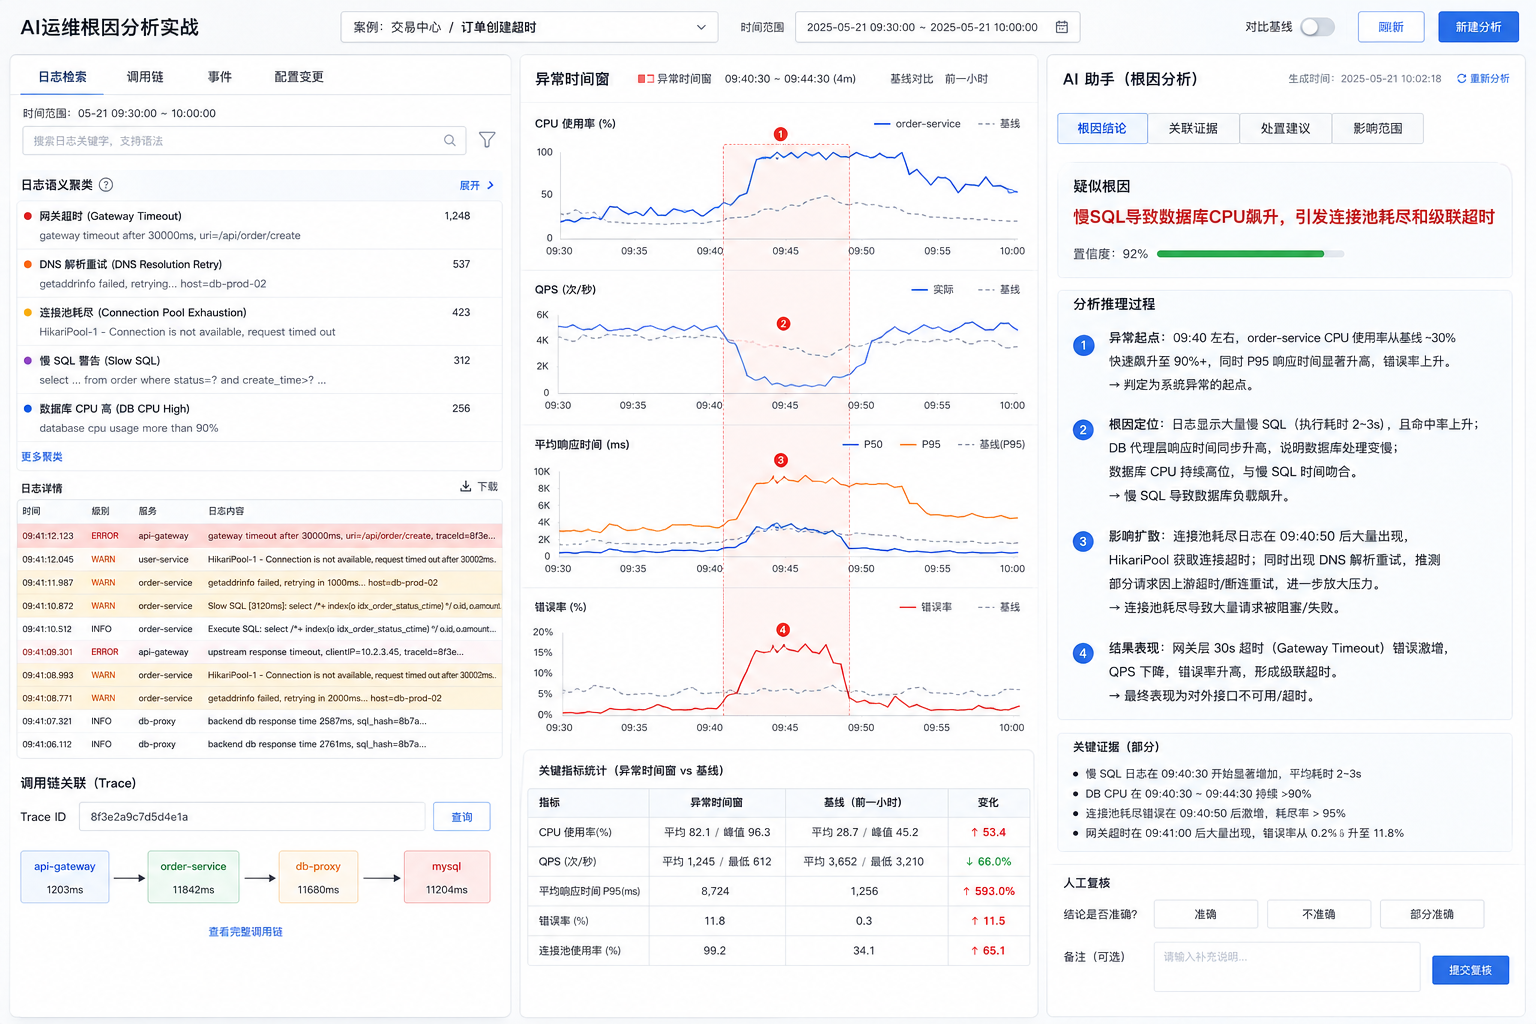This screenshot has height=1024, width=1536.
Task: Click anomaly marker 1 on CPU chart
Action: coord(781,134)
